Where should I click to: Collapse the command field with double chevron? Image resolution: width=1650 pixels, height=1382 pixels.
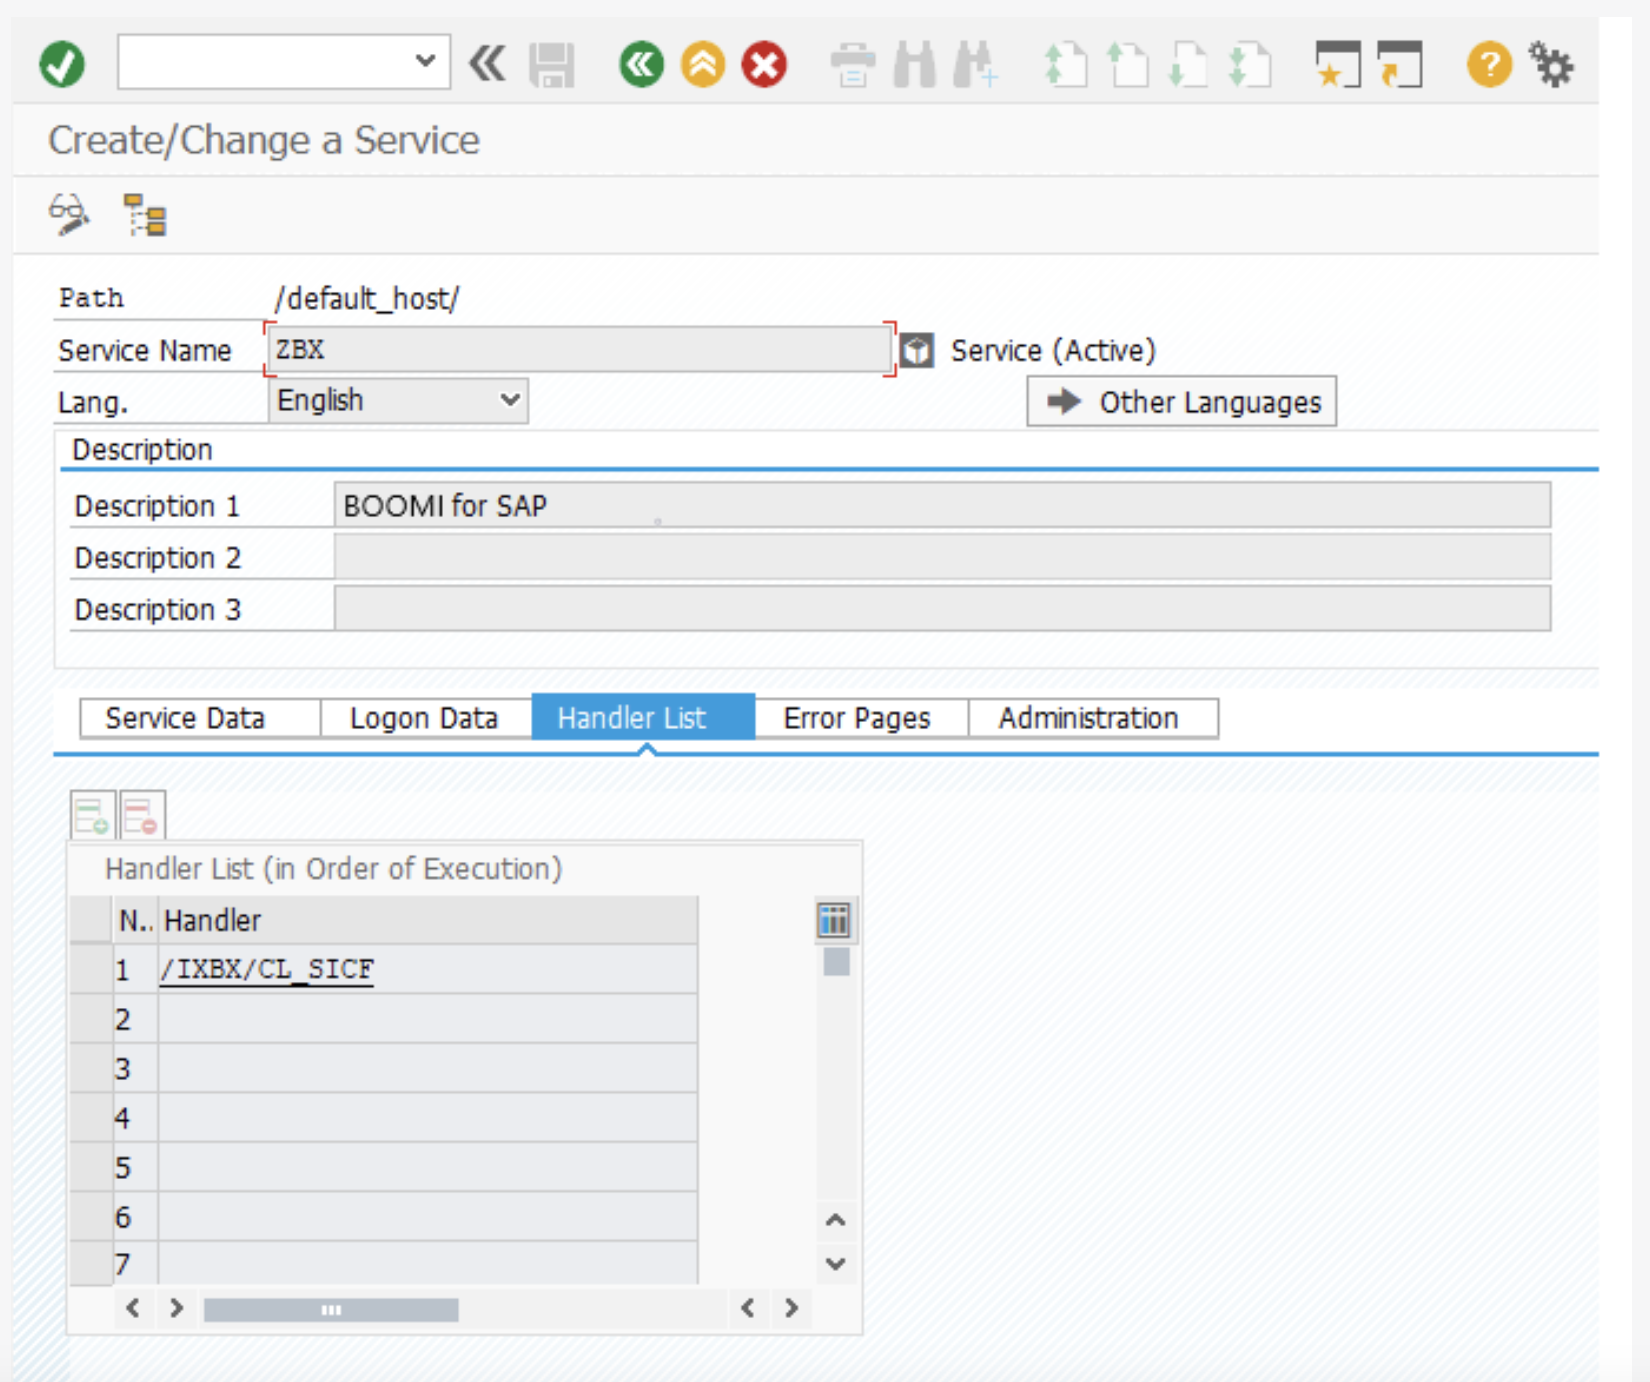[x=488, y=64]
